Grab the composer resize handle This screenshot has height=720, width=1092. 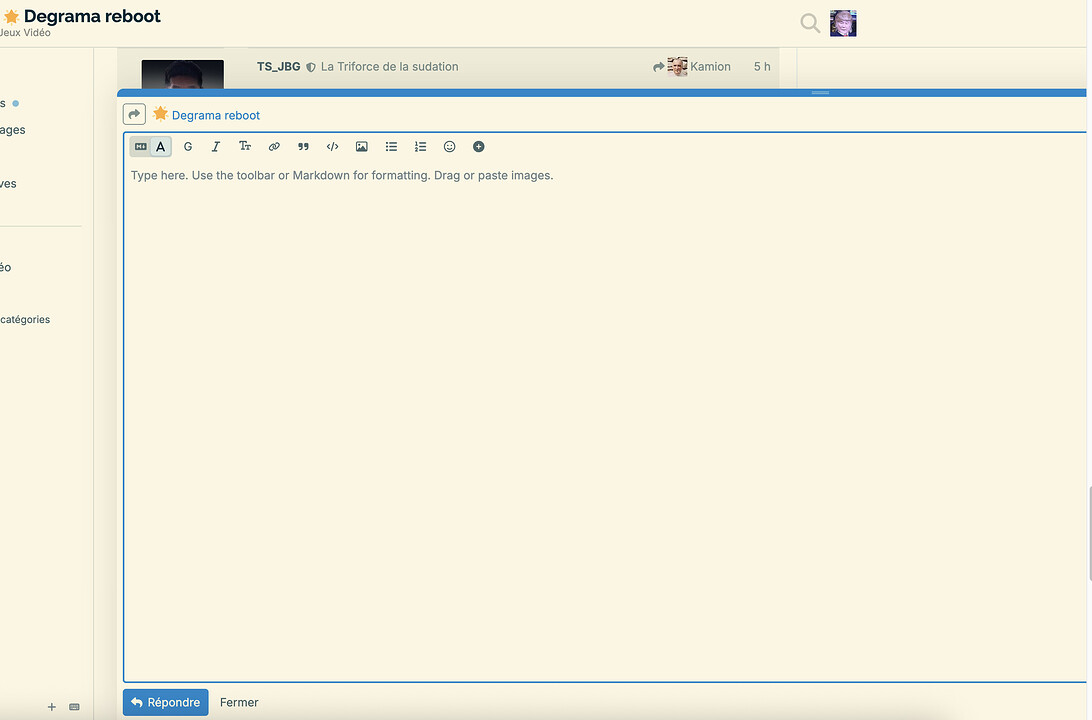pos(820,92)
